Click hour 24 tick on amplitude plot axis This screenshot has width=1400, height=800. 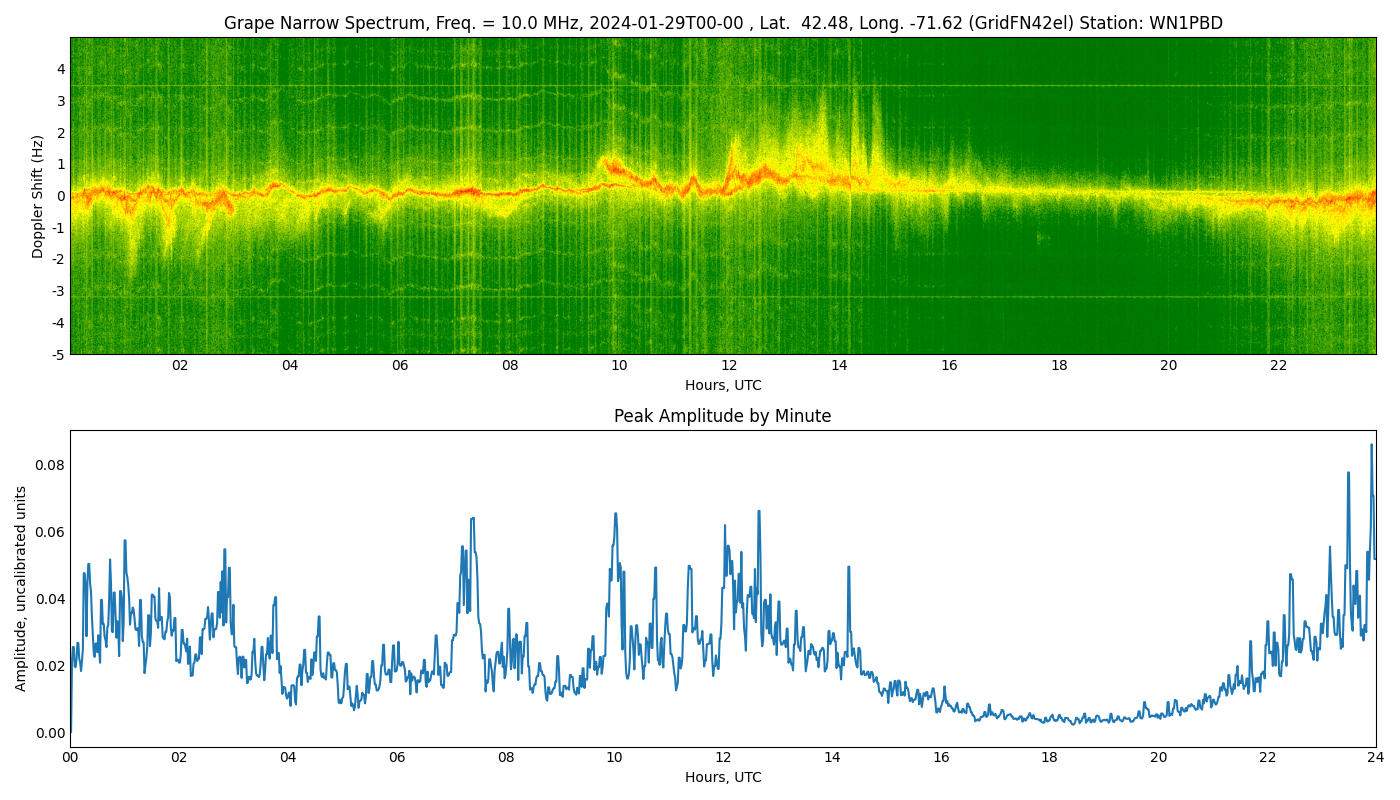[x=1375, y=758]
